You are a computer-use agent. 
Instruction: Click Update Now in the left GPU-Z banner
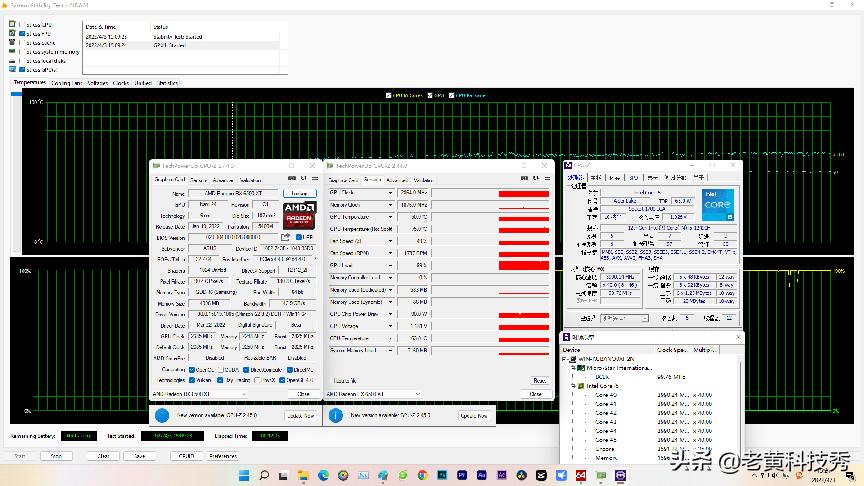coord(300,414)
